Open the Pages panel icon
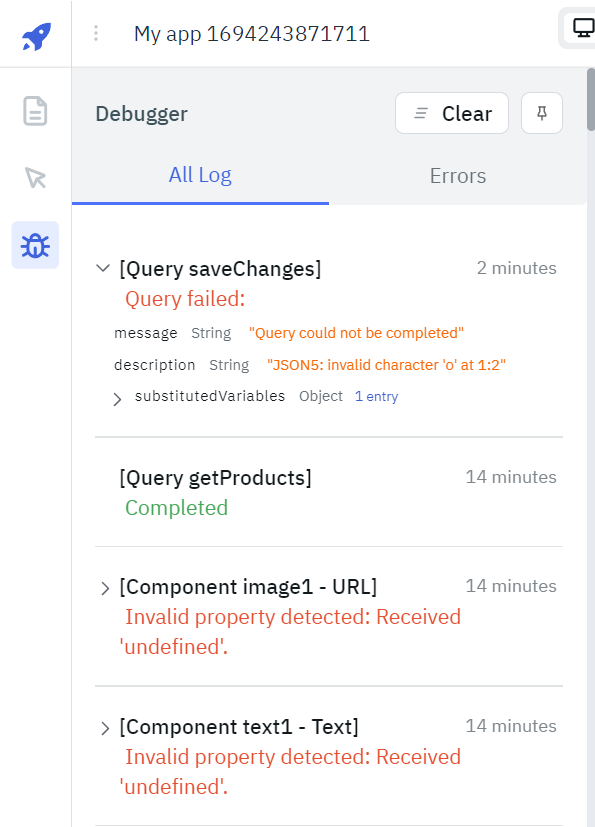The height and width of the screenshot is (827, 595). tap(35, 112)
